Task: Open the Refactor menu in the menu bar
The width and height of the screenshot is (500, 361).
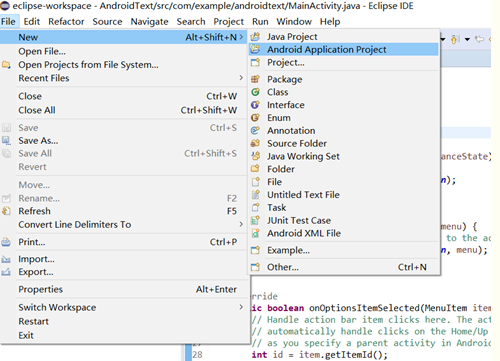Action: (x=66, y=22)
